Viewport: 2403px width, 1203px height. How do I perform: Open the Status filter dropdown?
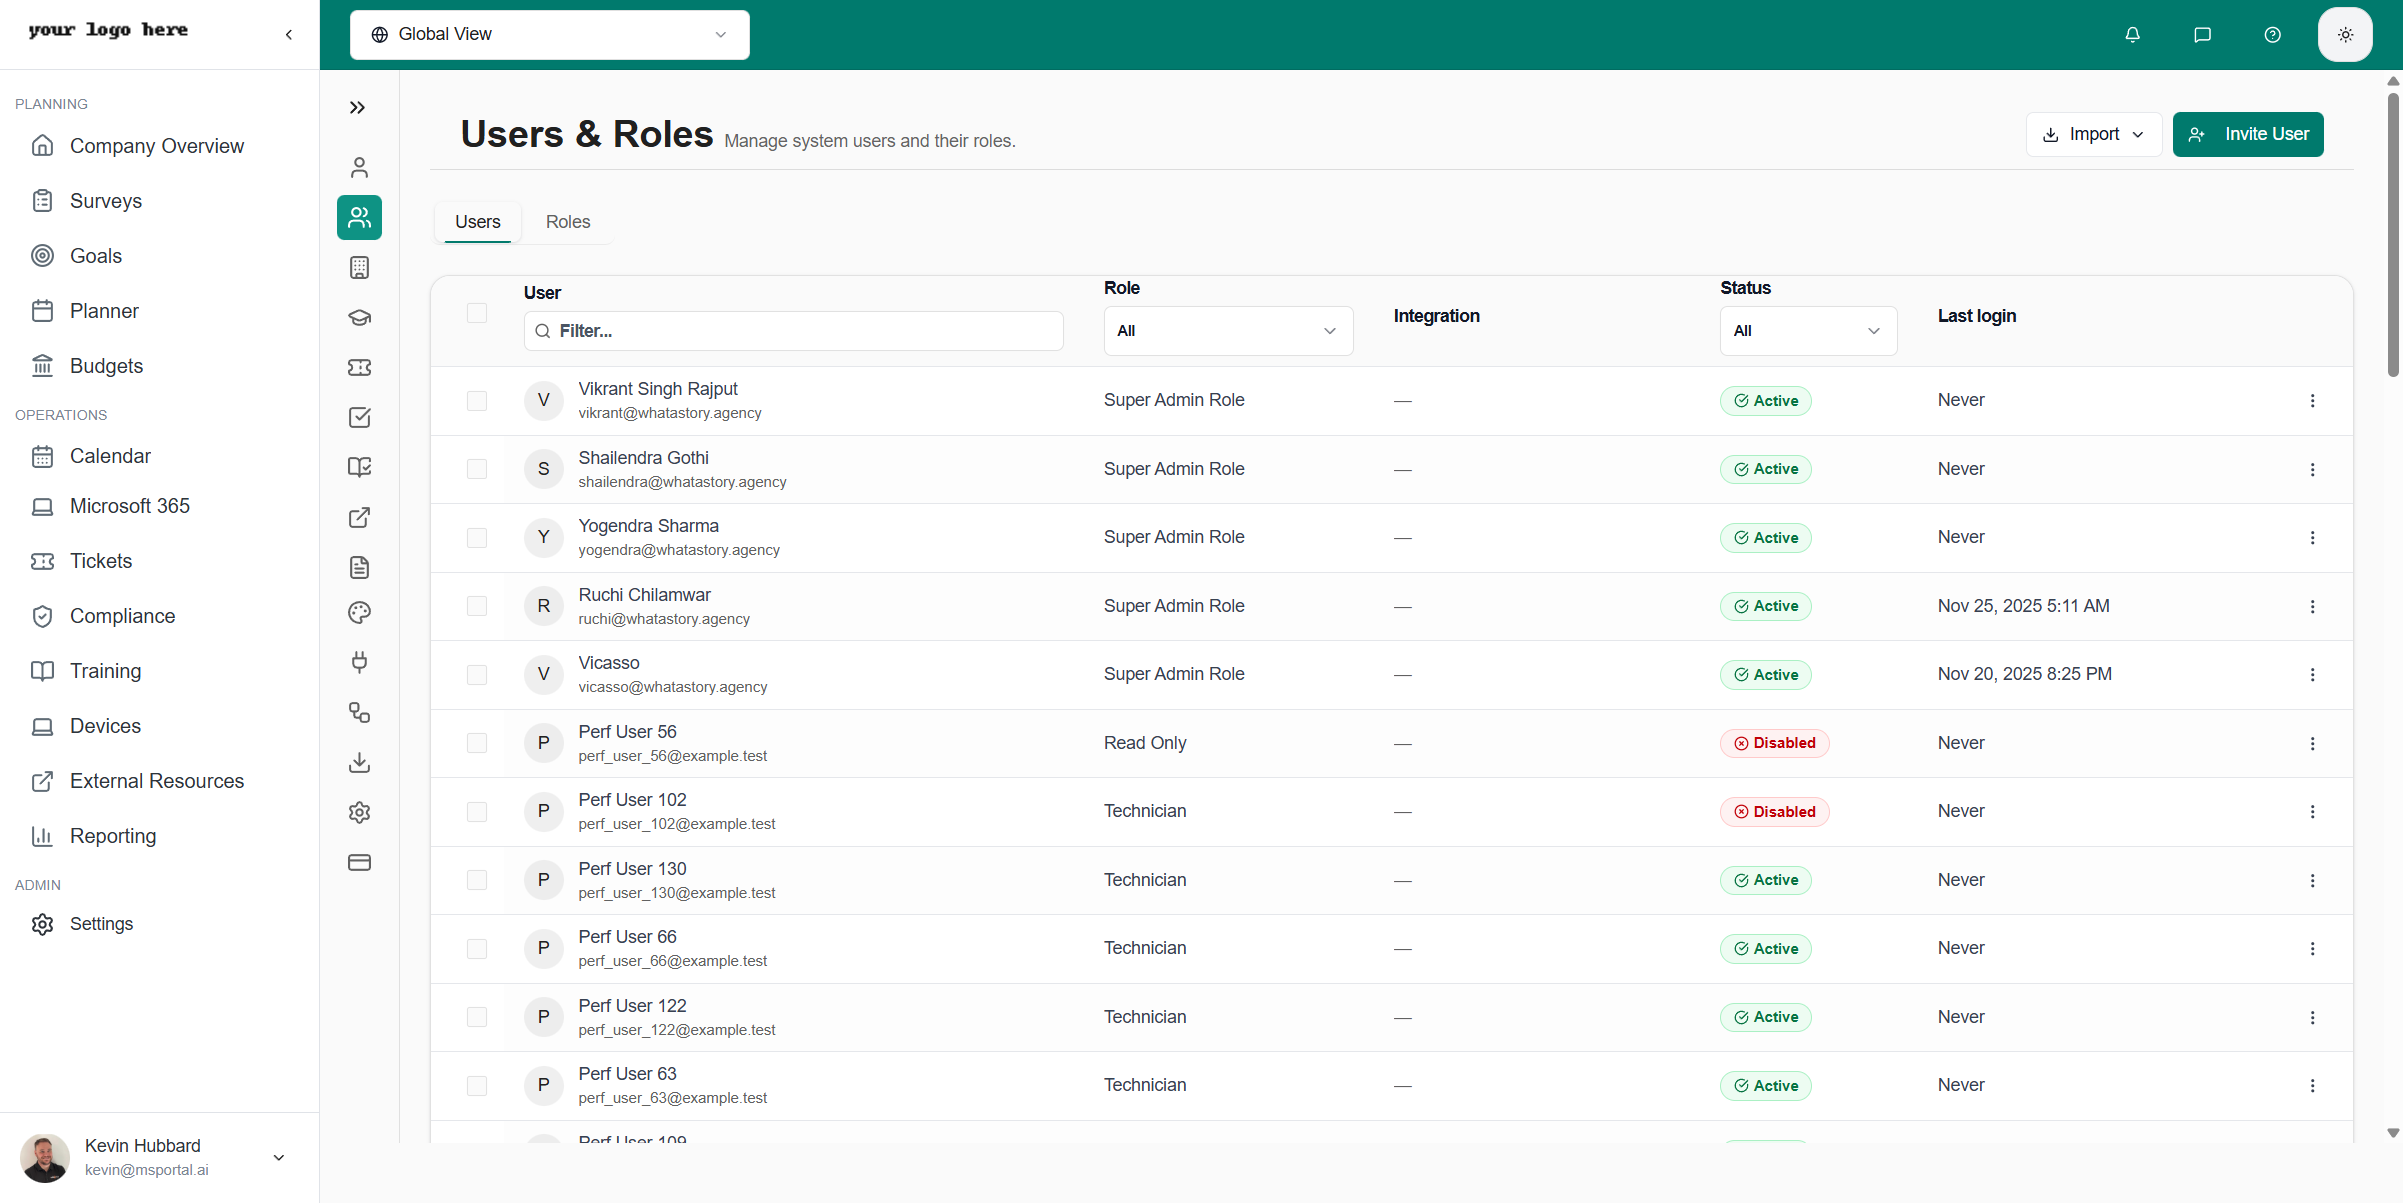(x=1807, y=330)
